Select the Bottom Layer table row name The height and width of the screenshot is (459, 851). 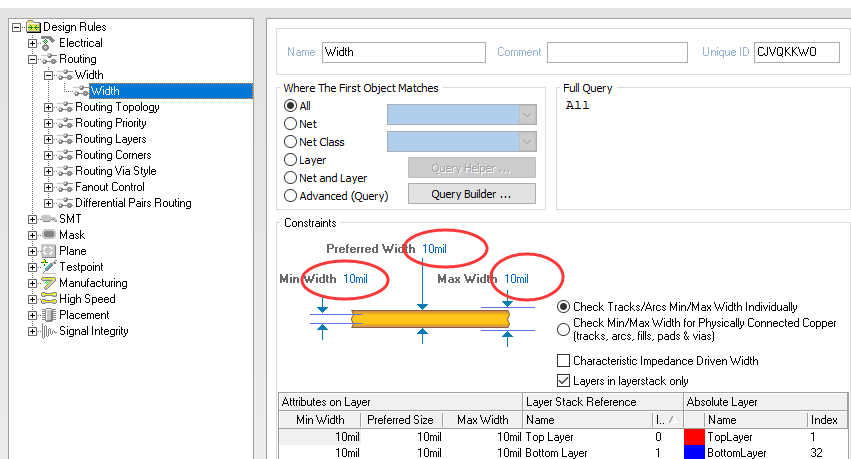coord(556,452)
